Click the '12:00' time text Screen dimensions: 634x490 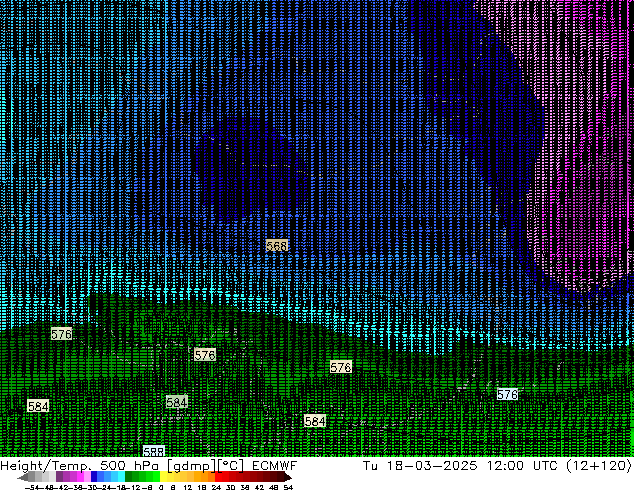pyautogui.click(x=505, y=465)
